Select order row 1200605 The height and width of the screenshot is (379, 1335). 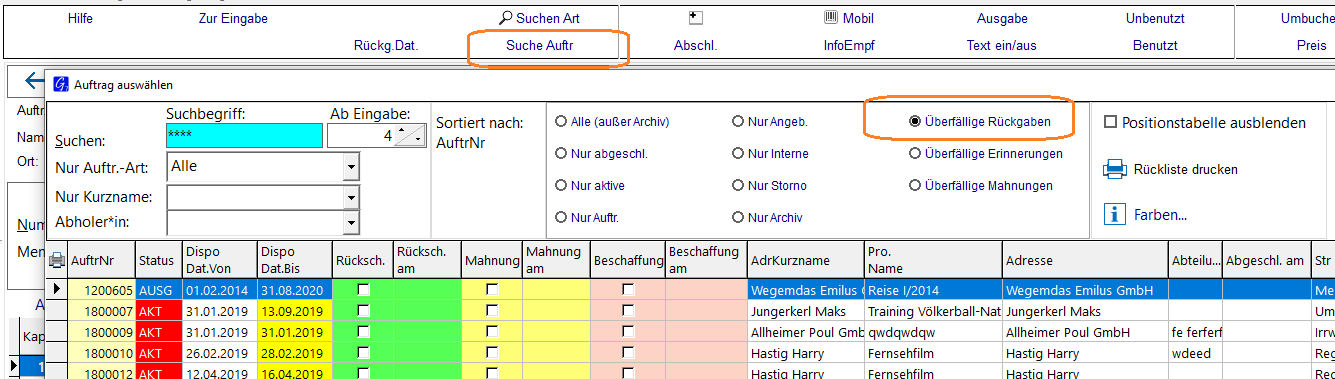pos(690,290)
